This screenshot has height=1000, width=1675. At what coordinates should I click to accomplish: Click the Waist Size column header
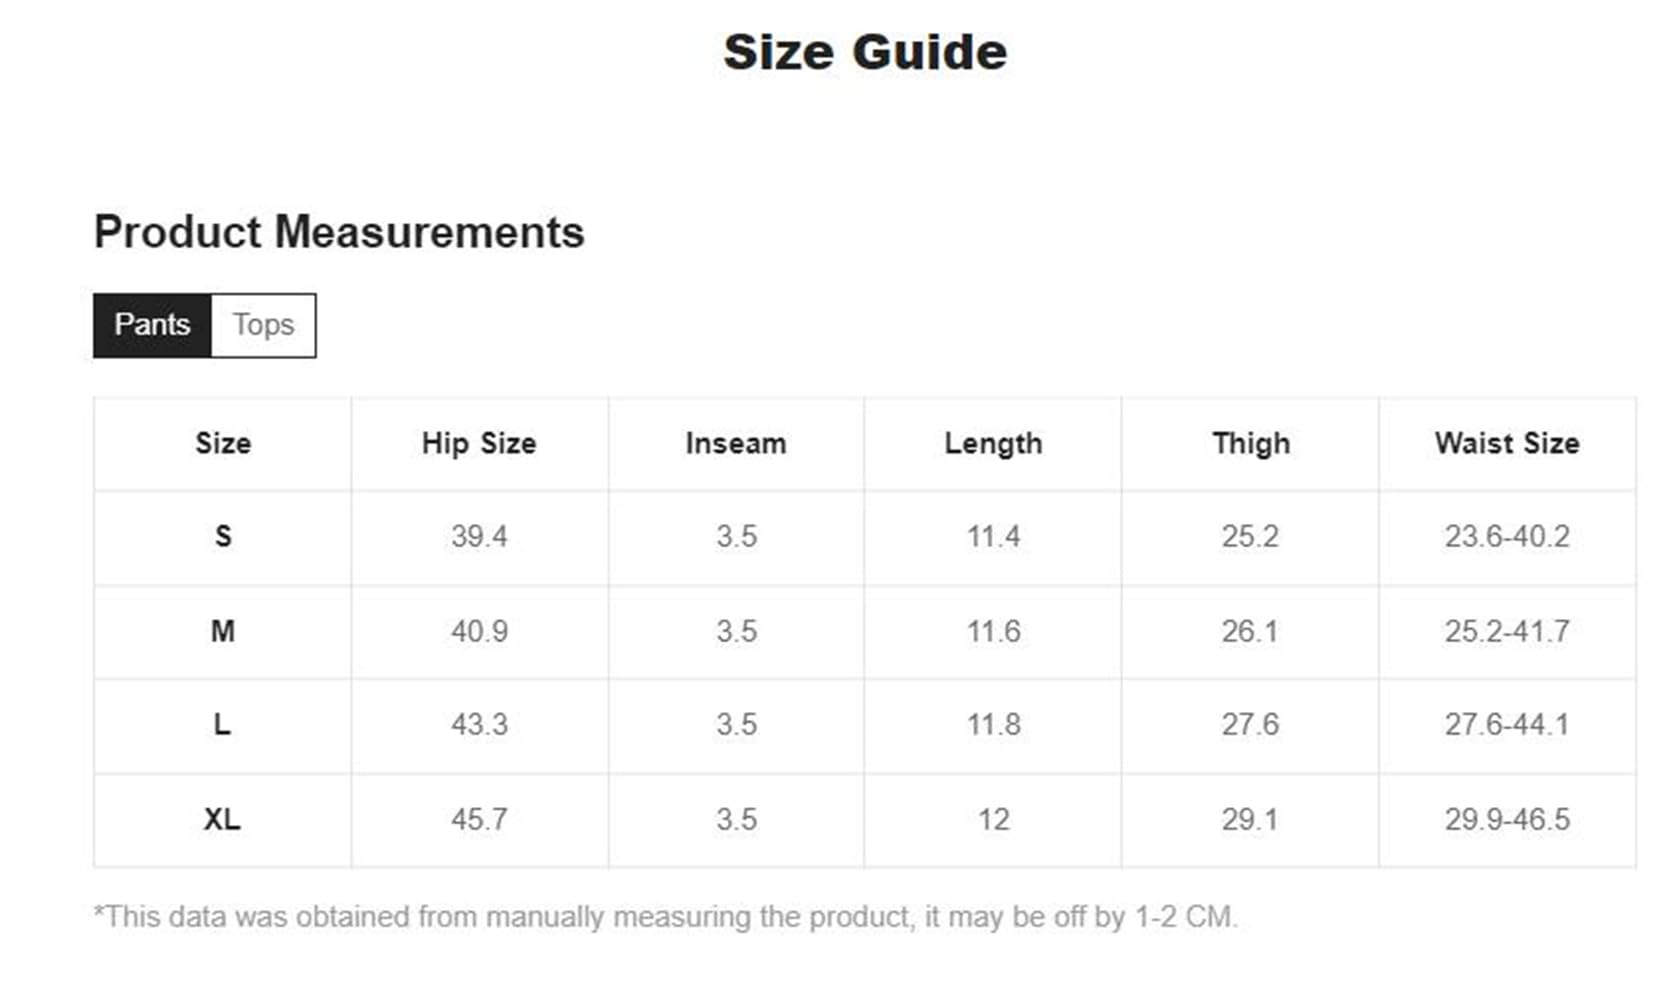click(x=1507, y=443)
